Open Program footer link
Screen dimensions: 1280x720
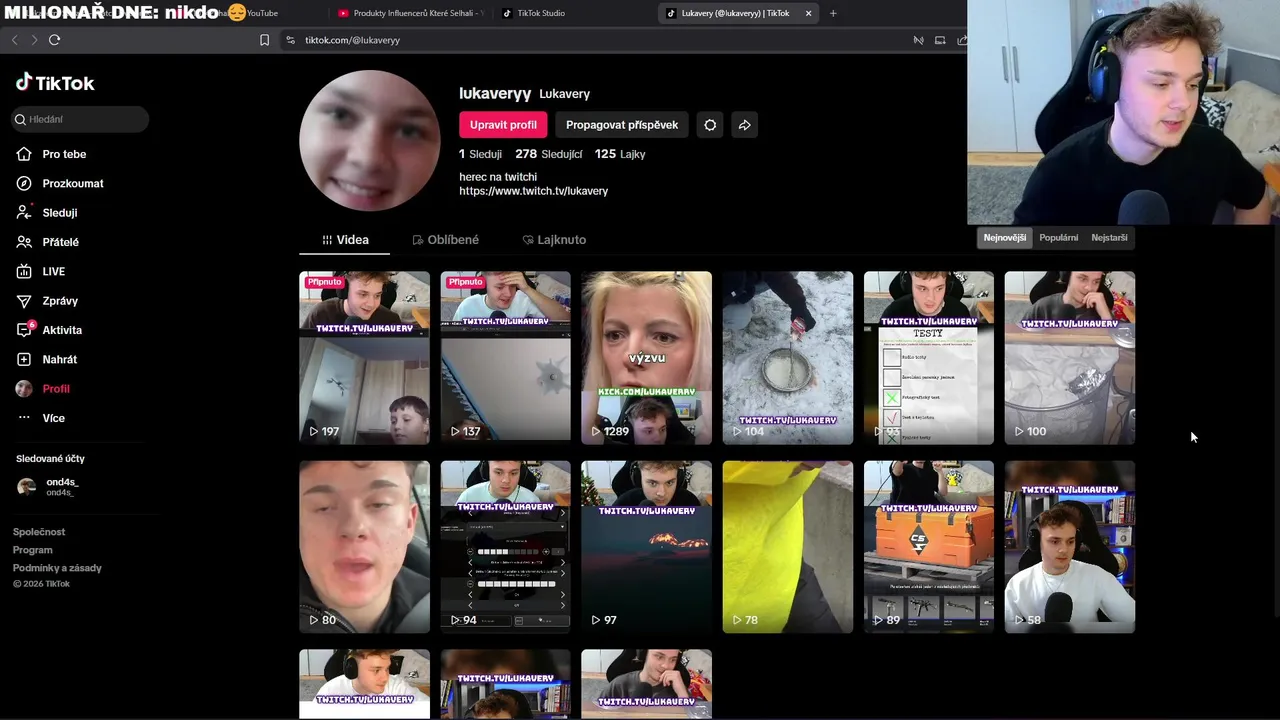pyautogui.click(x=32, y=550)
